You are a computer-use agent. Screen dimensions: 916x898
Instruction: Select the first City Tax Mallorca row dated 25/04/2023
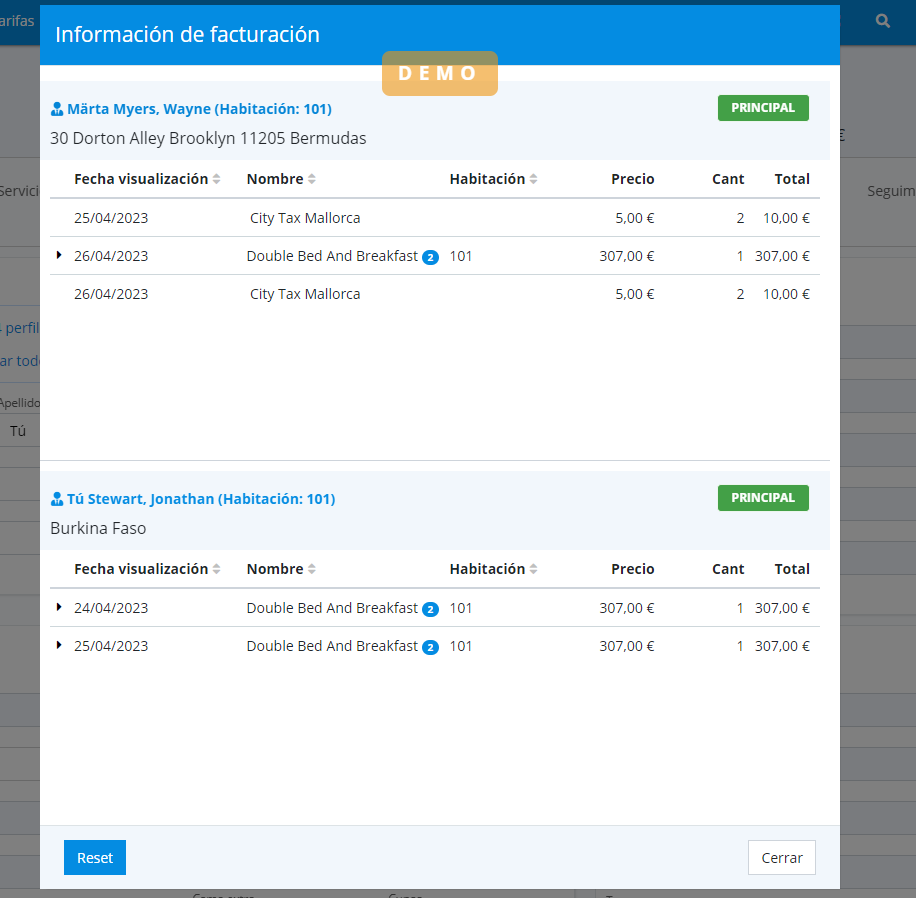(x=305, y=218)
